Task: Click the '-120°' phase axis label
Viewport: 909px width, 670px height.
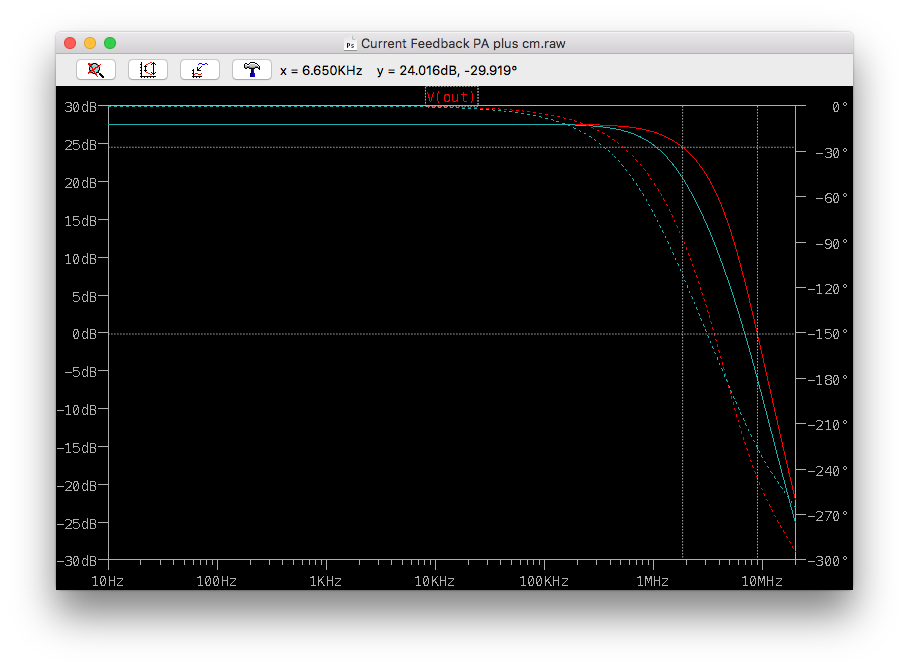Action: tap(828, 289)
